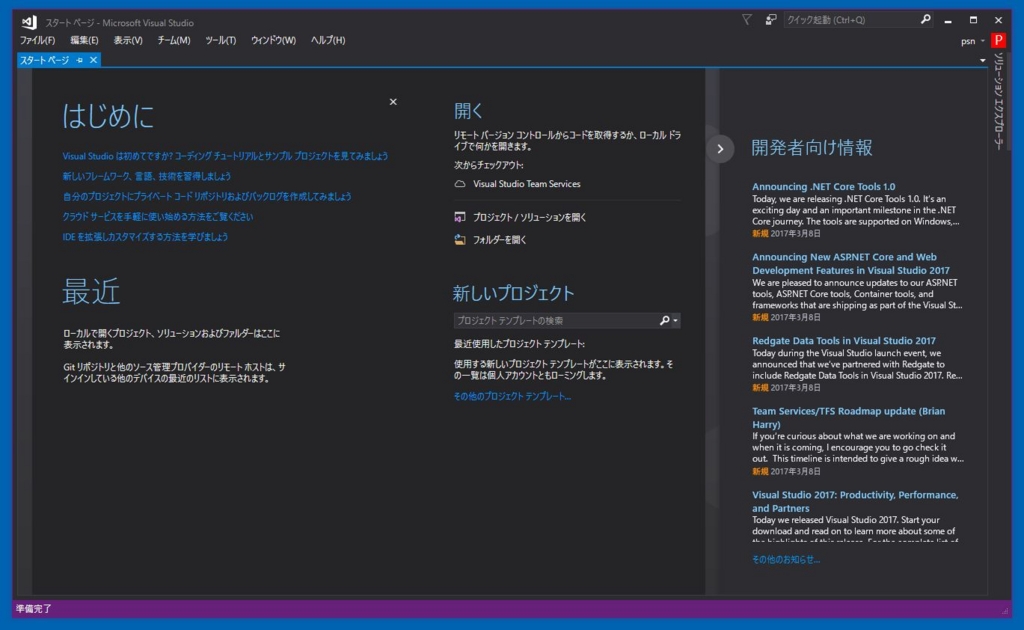Open the ソリューション エクスプローラー side tab
1024x630 pixels.
pyautogui.click(x=998, y=102)
